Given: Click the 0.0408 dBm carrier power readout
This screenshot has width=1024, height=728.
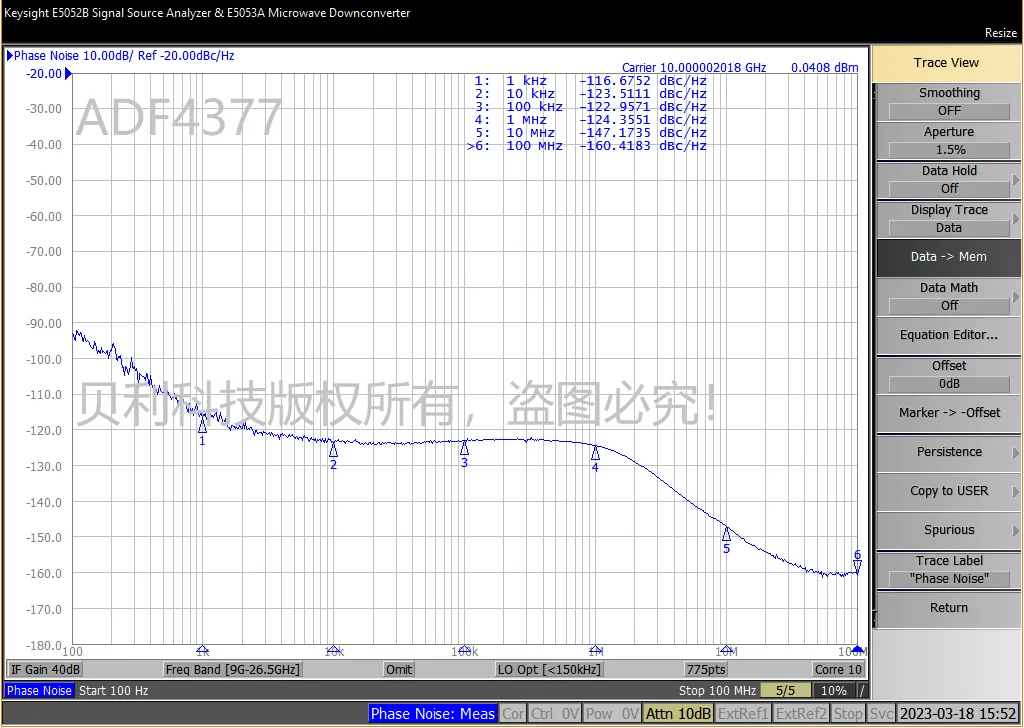Looking at the screenshot, I should pyautogui.click(x=824, y=68).
